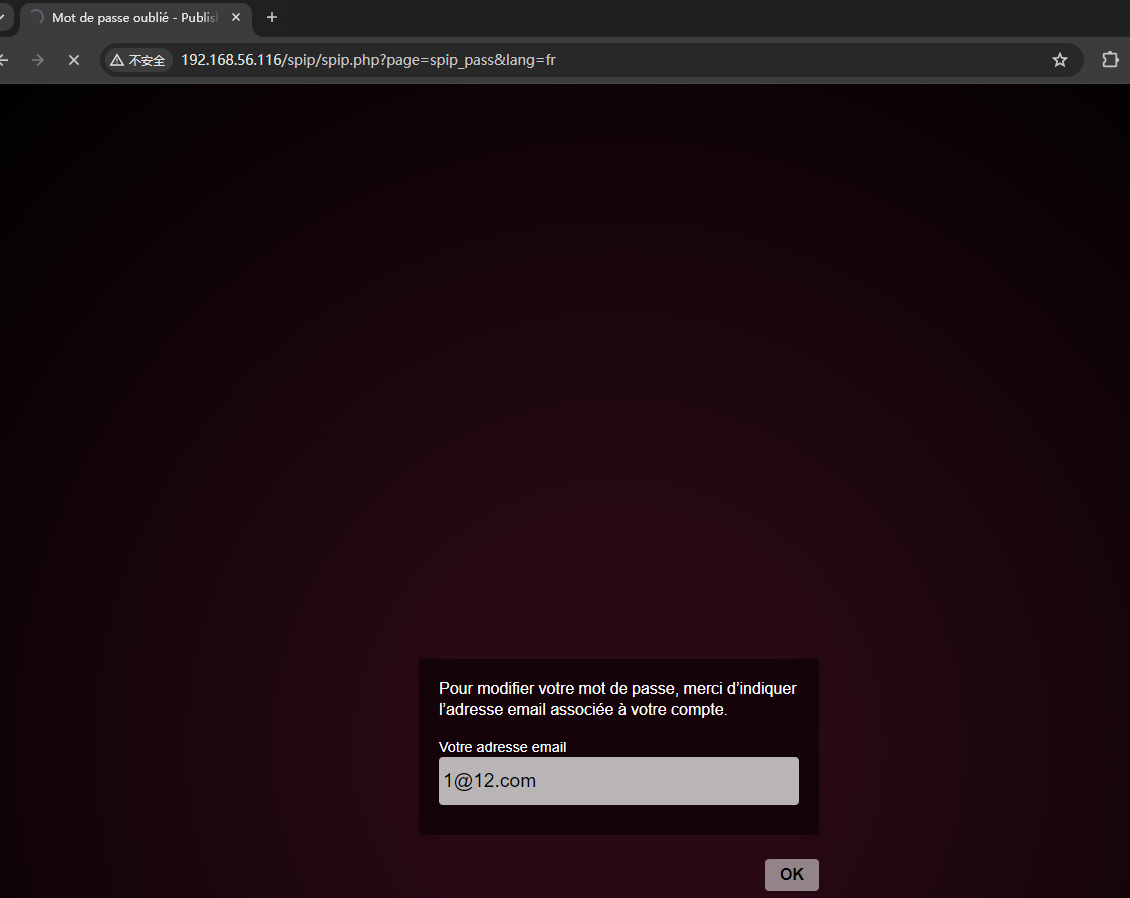Open the browser extensions puzzle icon

tap(1109, 60)
